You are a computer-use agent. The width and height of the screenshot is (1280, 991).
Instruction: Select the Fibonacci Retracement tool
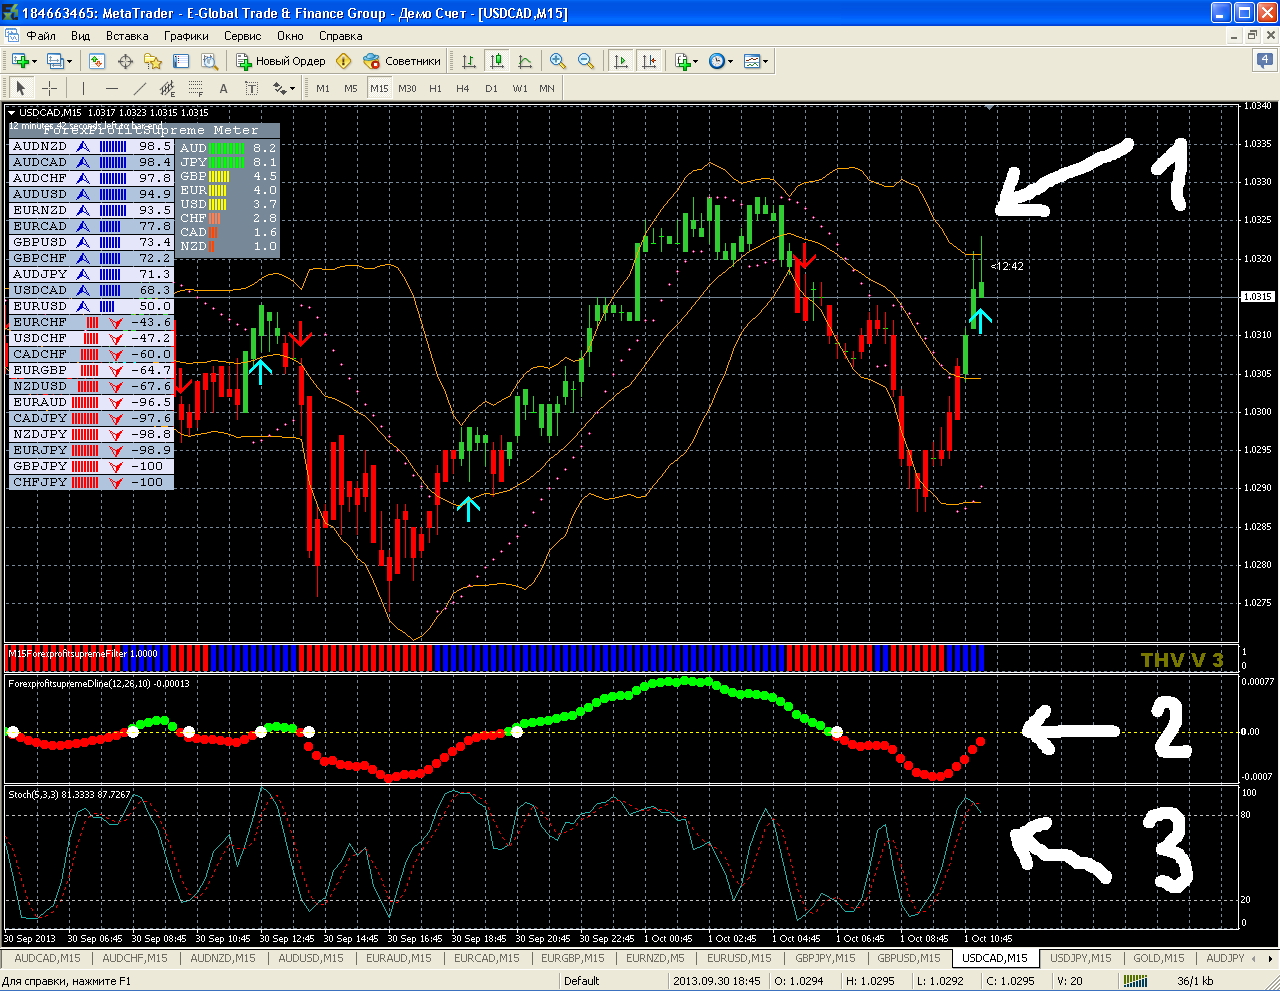point(195,88)
